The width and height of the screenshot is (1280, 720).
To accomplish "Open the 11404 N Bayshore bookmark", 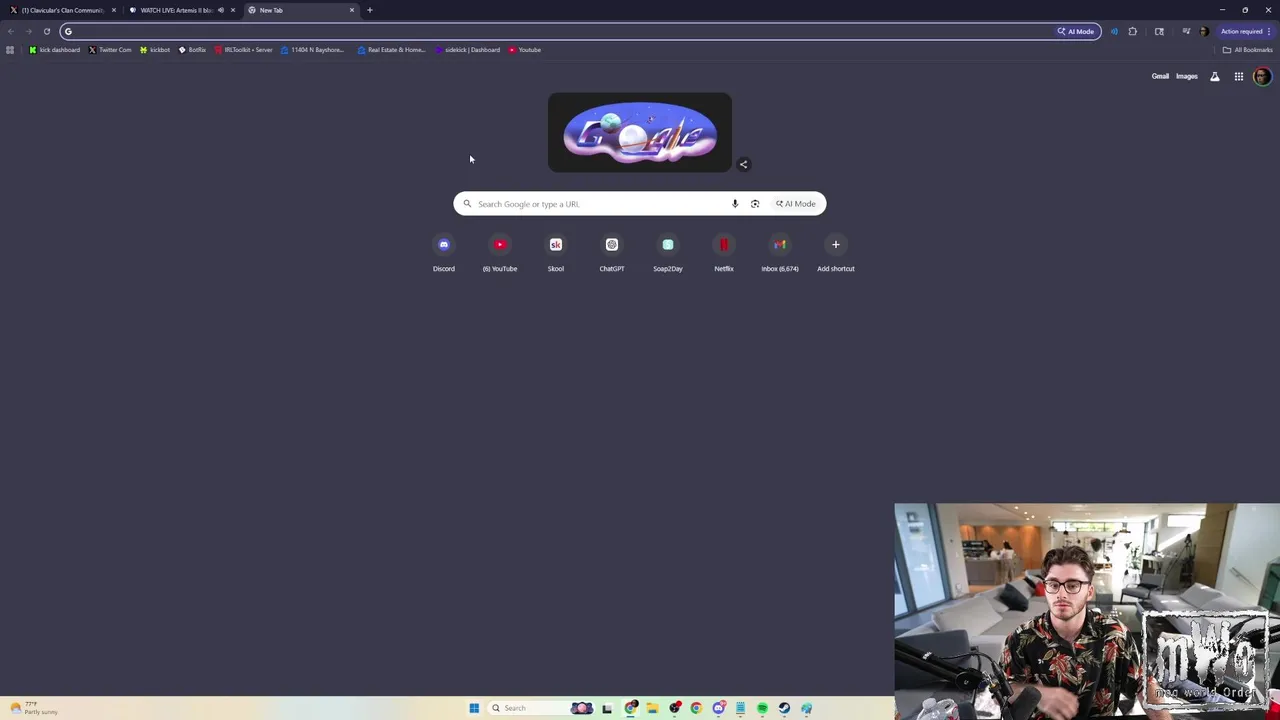I will coord(312,50).
